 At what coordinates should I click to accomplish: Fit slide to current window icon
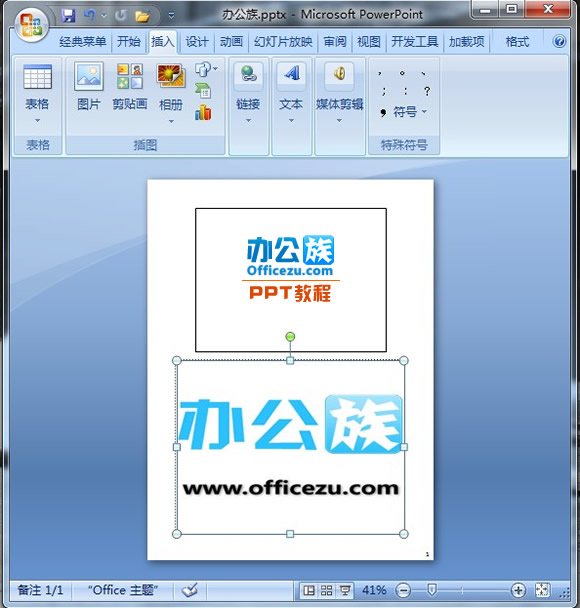point(542,590)
